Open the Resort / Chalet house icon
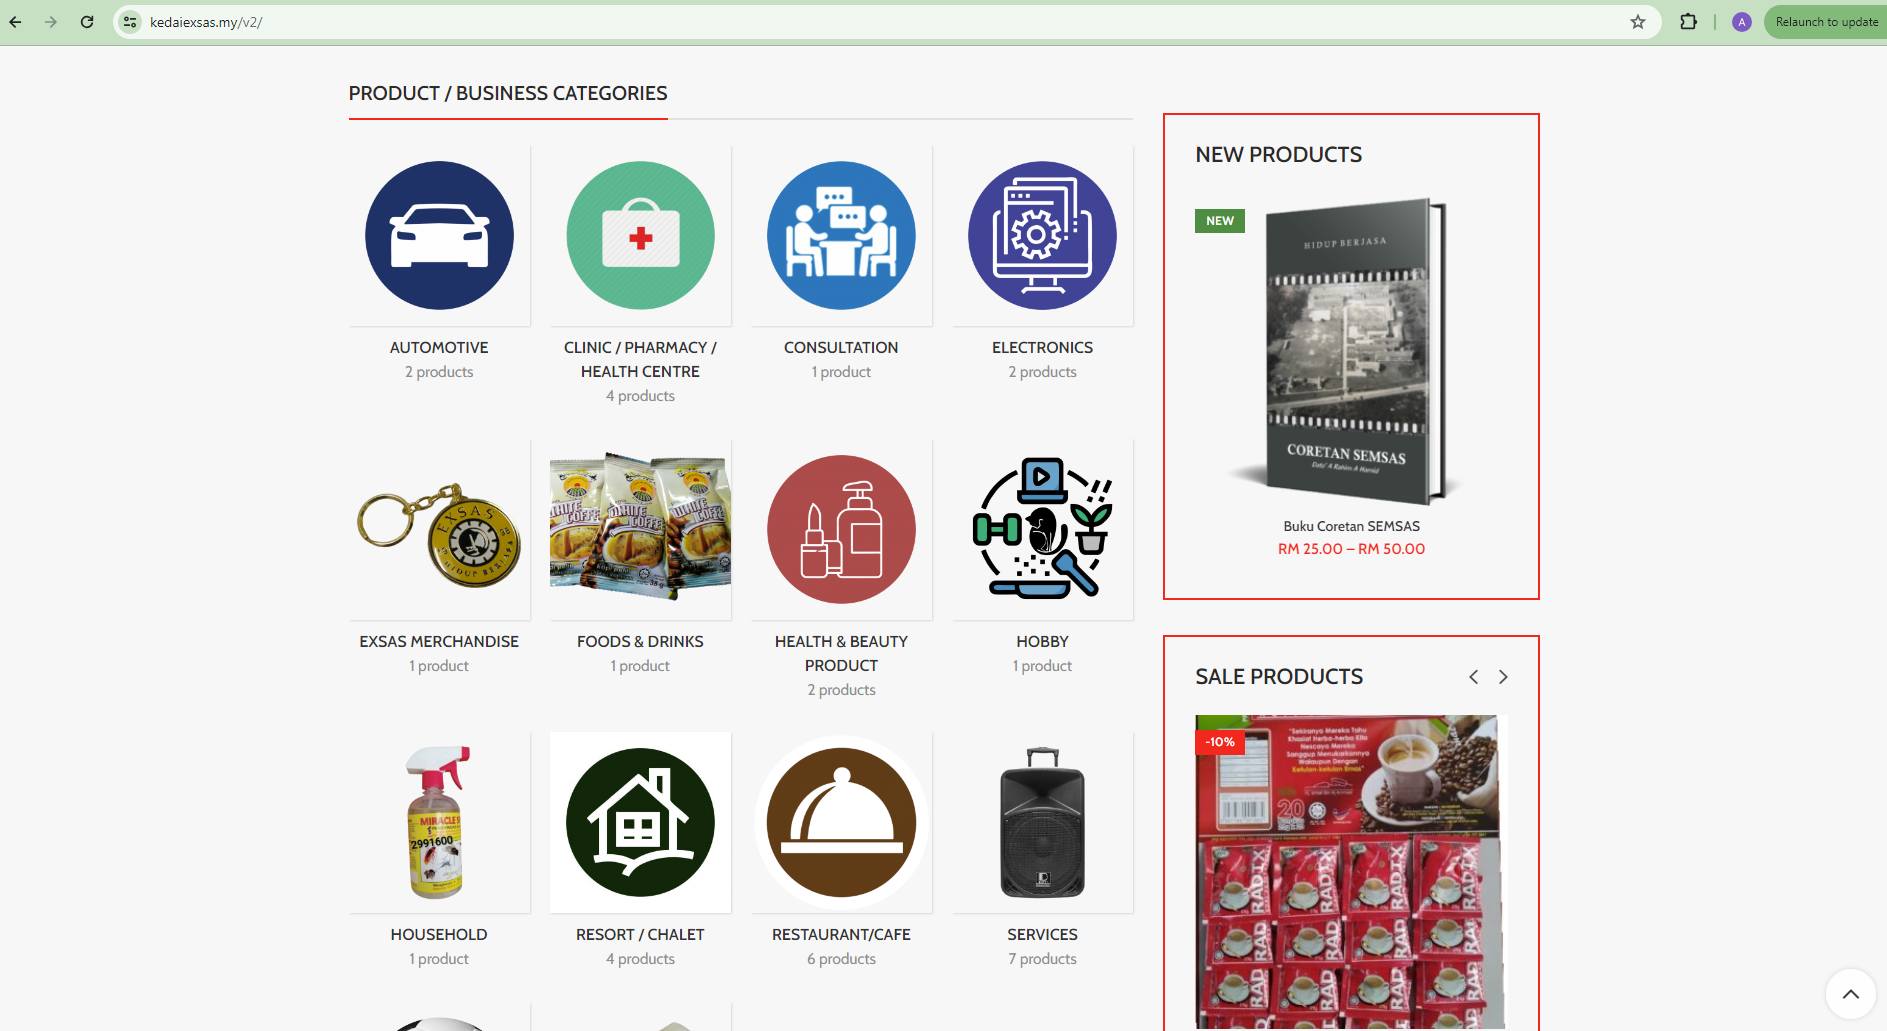 pyautogui.click(x=640, y=822)
